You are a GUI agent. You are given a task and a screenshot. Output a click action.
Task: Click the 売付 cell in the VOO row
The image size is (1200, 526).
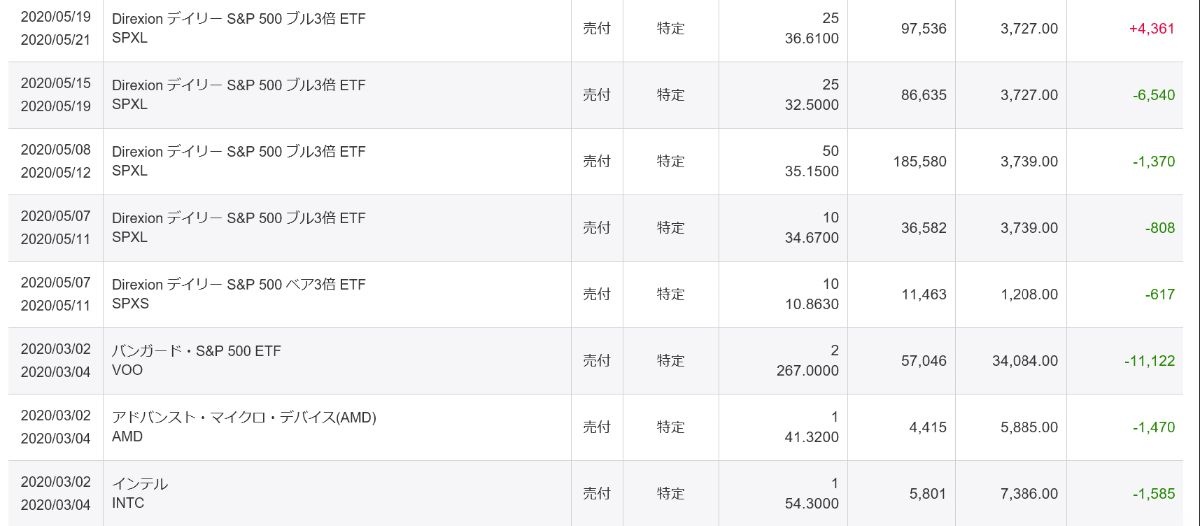coord(596,361)
